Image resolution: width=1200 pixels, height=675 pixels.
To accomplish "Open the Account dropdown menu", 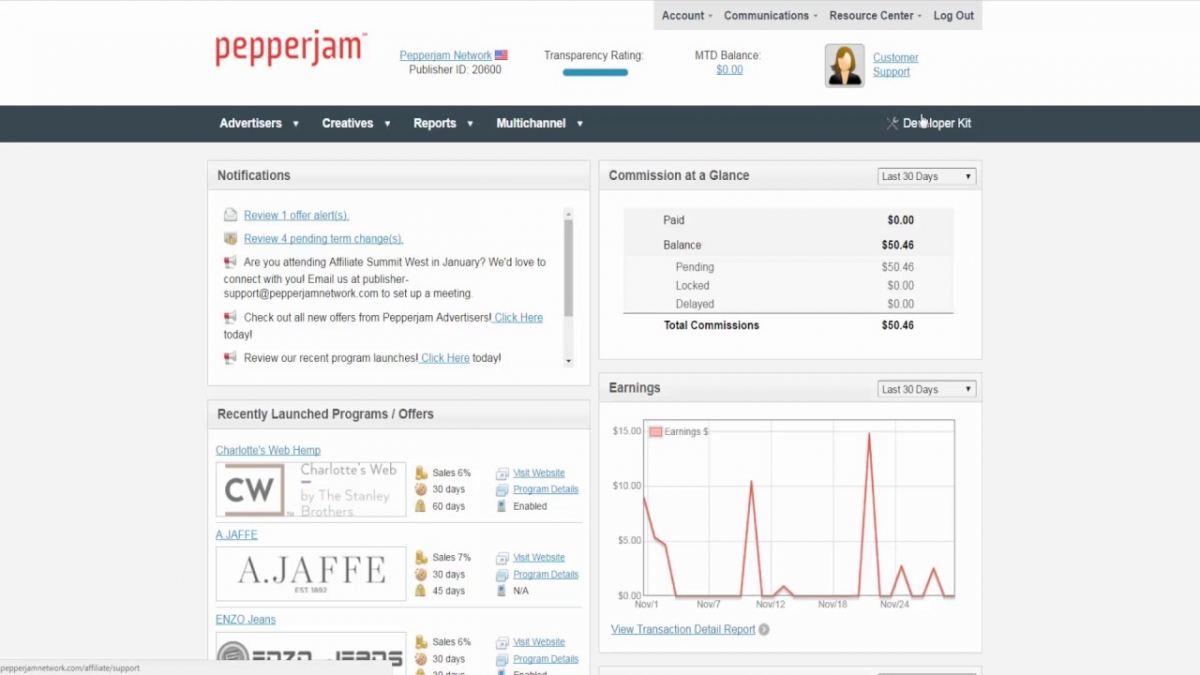I will (686, 15).
